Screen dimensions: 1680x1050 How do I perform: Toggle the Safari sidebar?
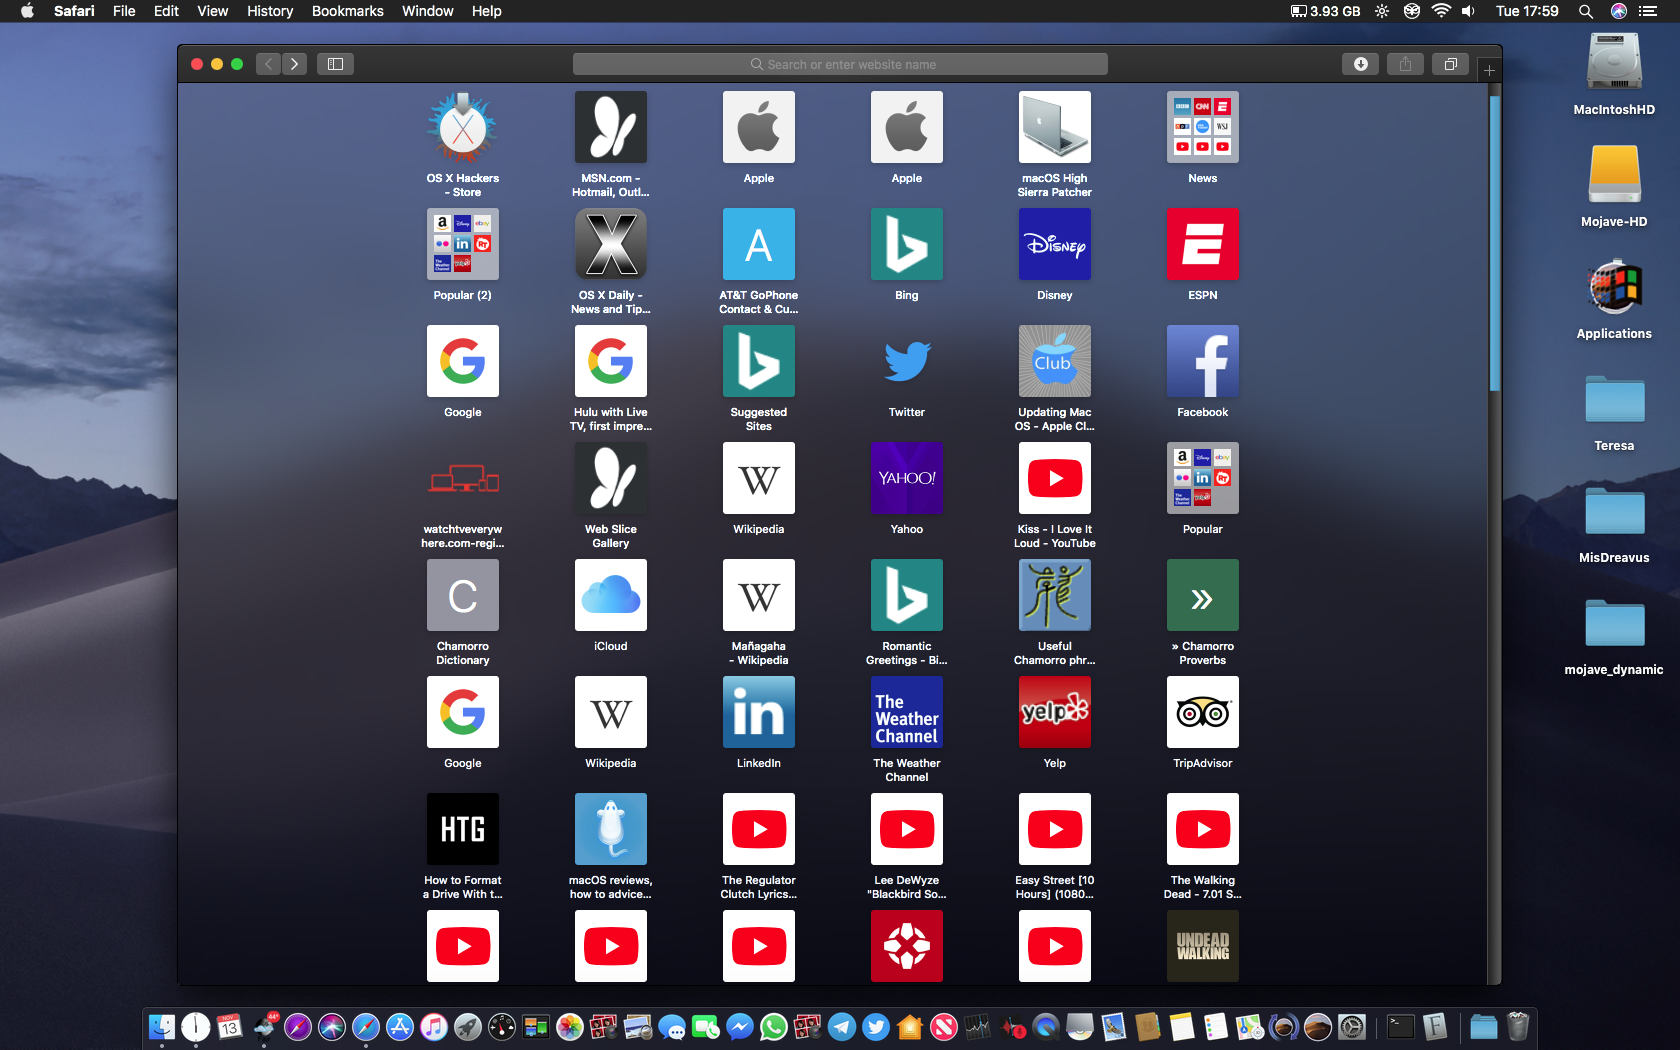pyautogui.click(x=336, y=64)
